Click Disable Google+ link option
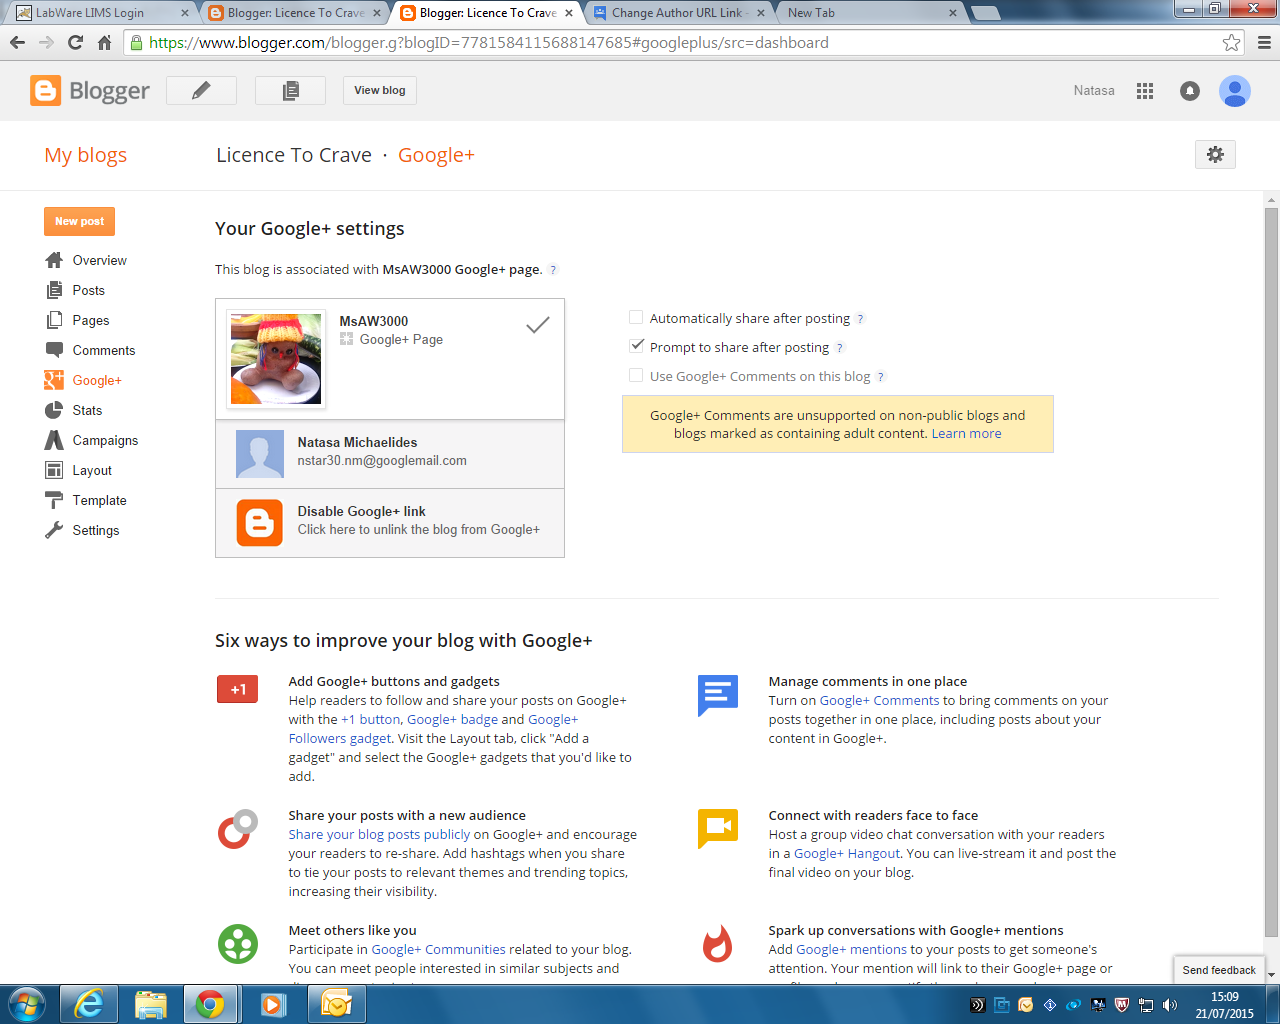The height and width of the screenshot is (1024, 1280). pos(390,523)
